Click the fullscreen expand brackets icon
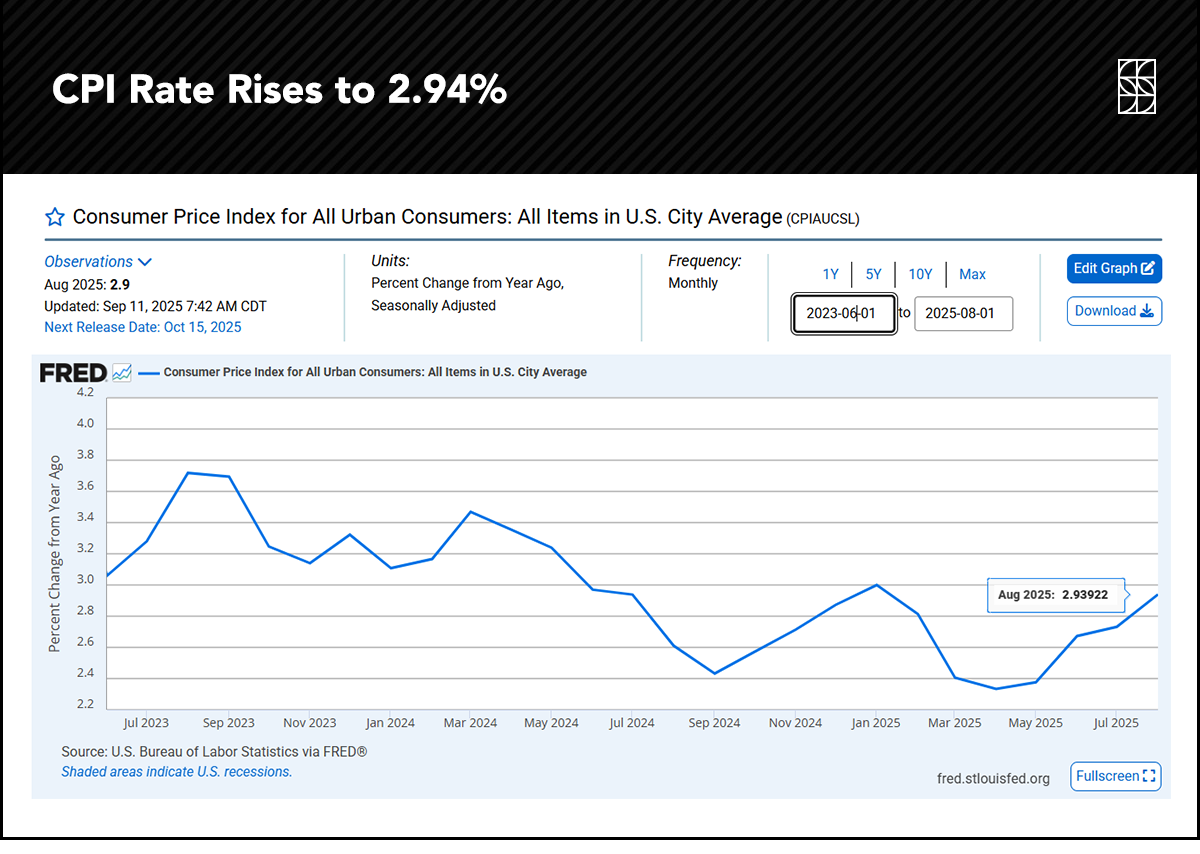Screen dimensions: 1200x854 tap(1149, 776)
